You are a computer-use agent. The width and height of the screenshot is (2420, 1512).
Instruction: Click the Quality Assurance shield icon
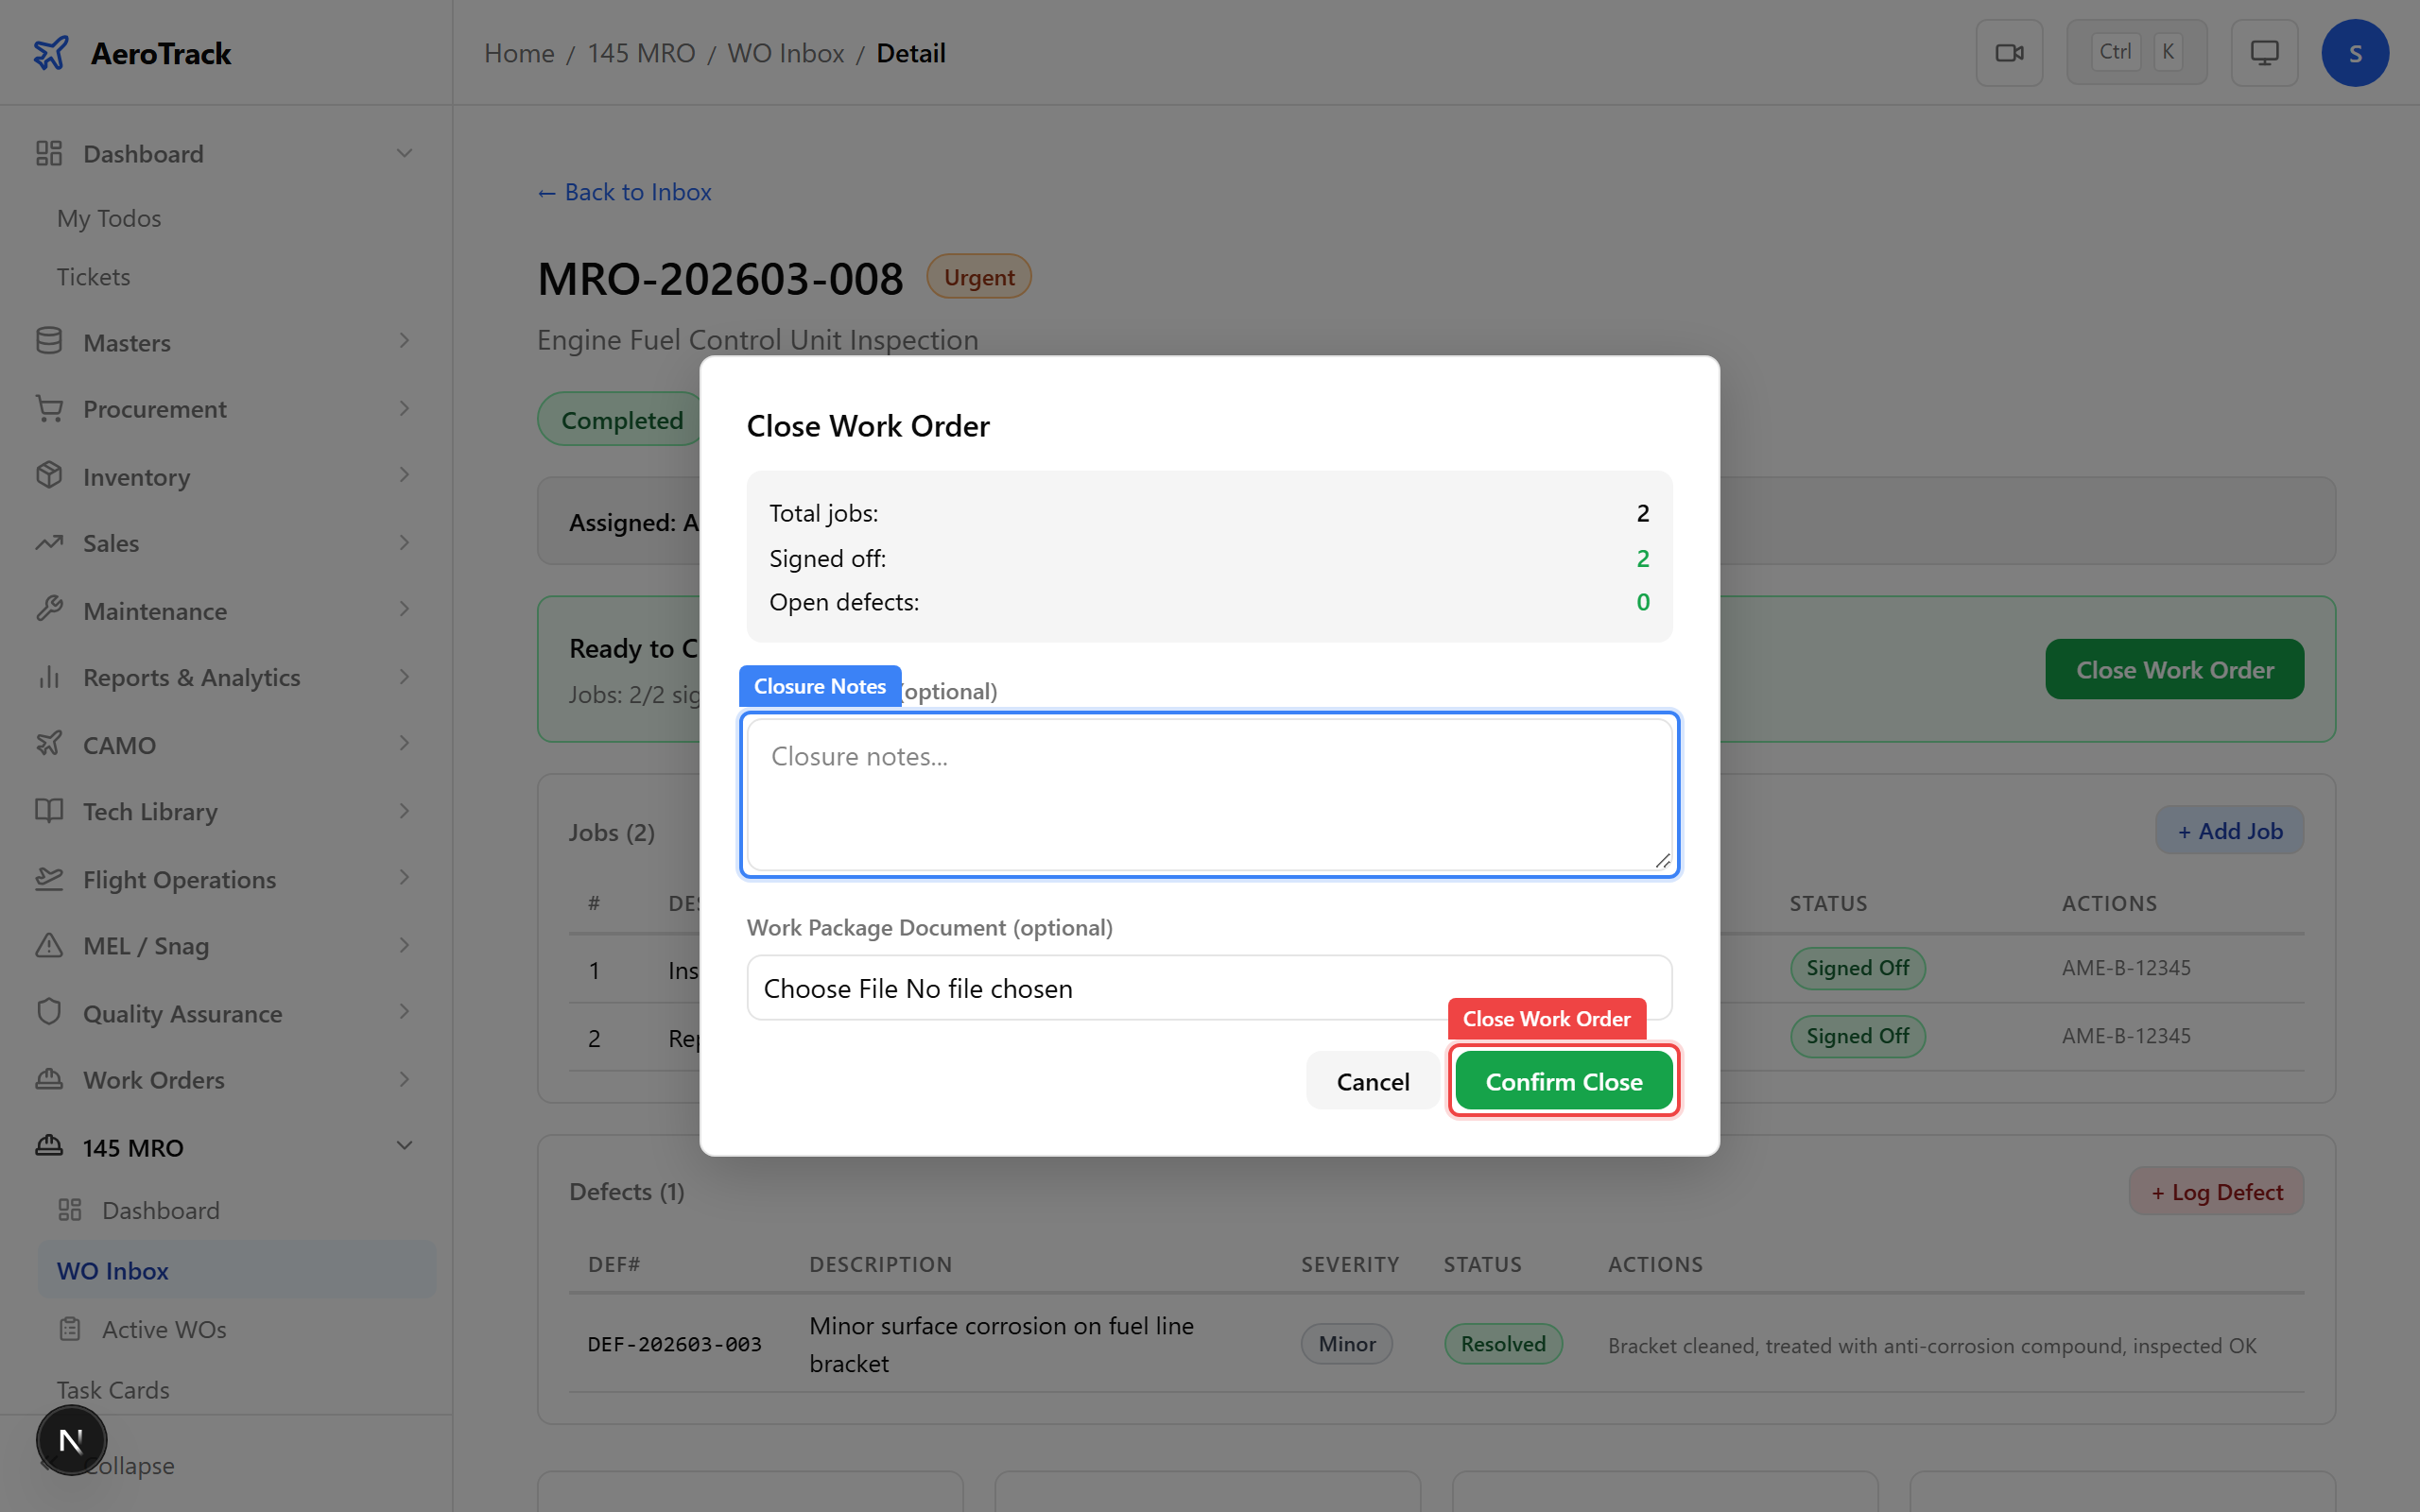(x=49, y=1012)
